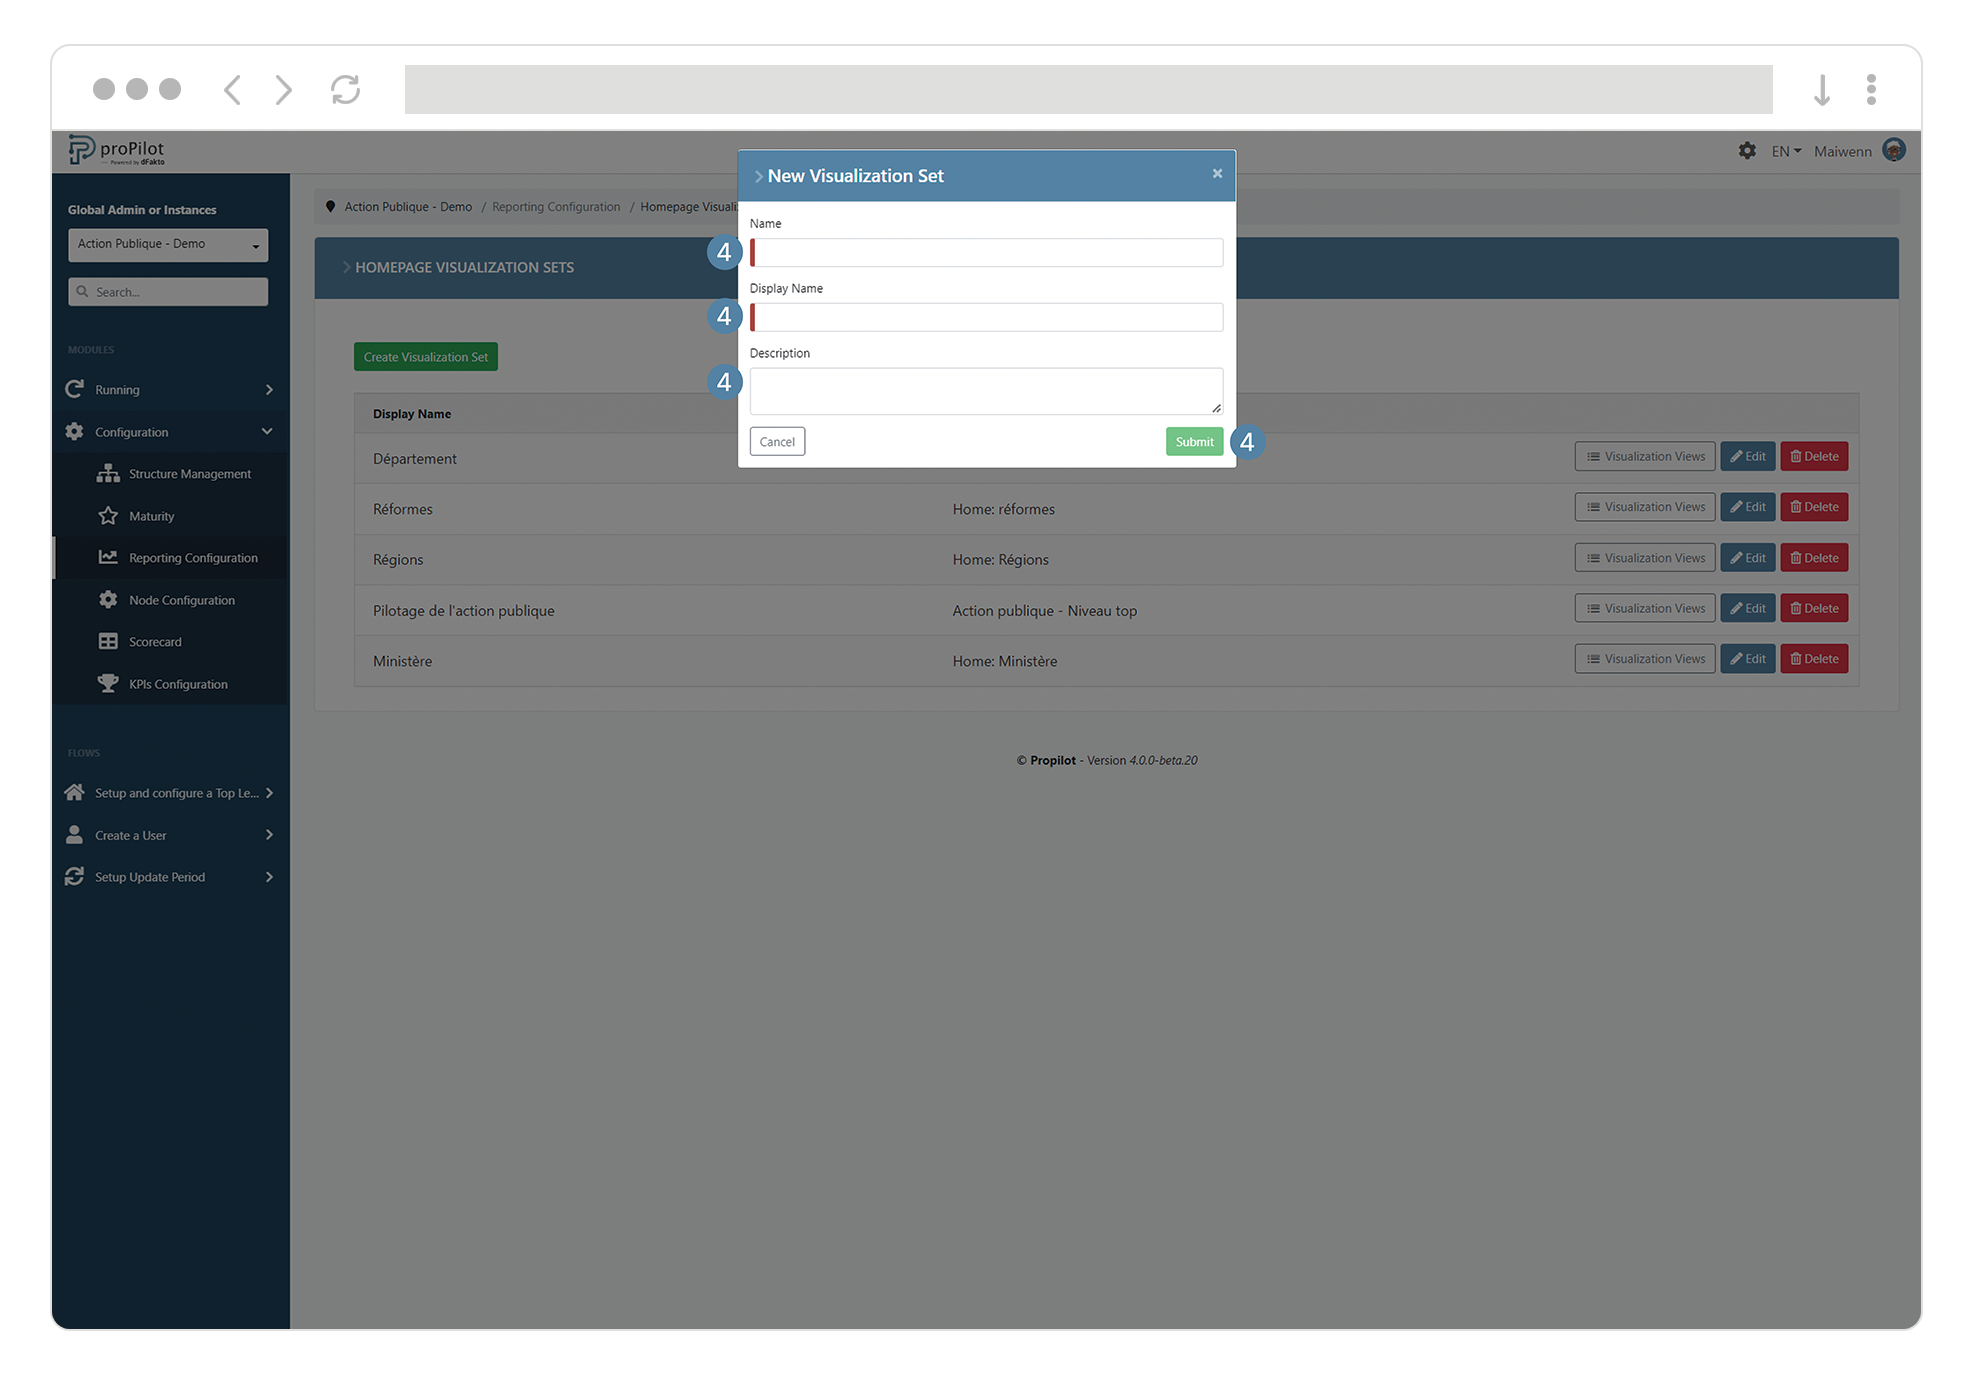
Task: Click the sidebar search field
Action: click(x=167, y=291)
